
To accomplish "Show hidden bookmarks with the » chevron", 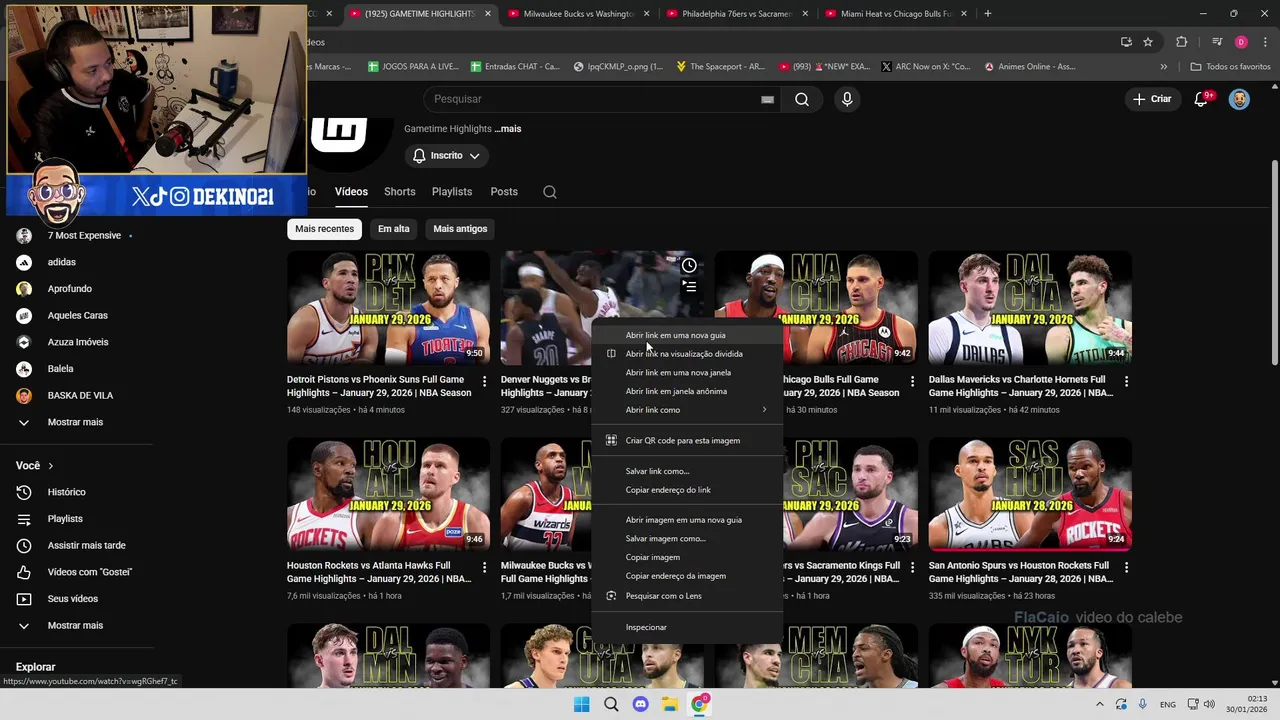I will (1163, 67).
